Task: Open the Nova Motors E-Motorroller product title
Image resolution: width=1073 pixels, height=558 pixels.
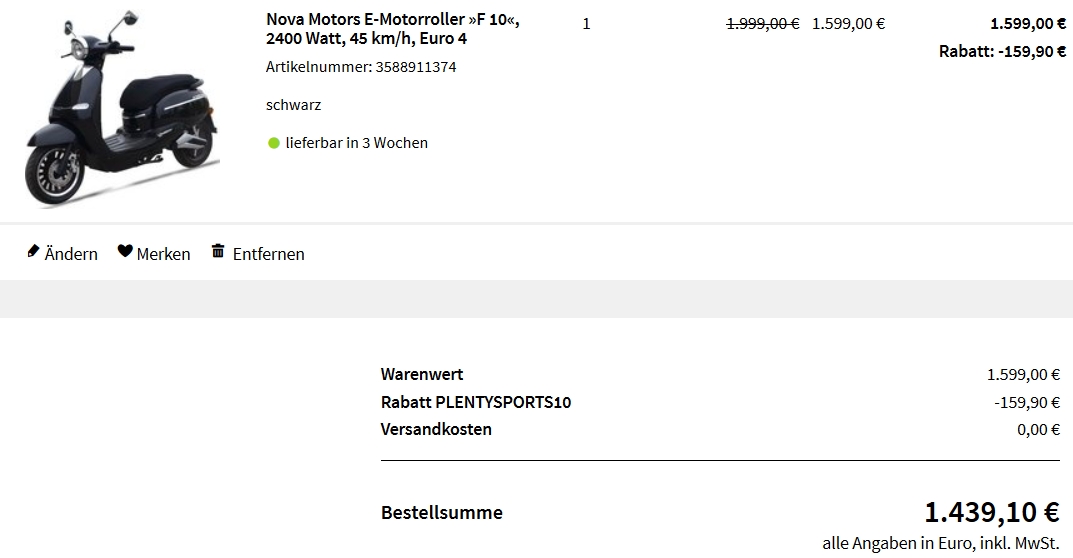Action: coord(393,29)
